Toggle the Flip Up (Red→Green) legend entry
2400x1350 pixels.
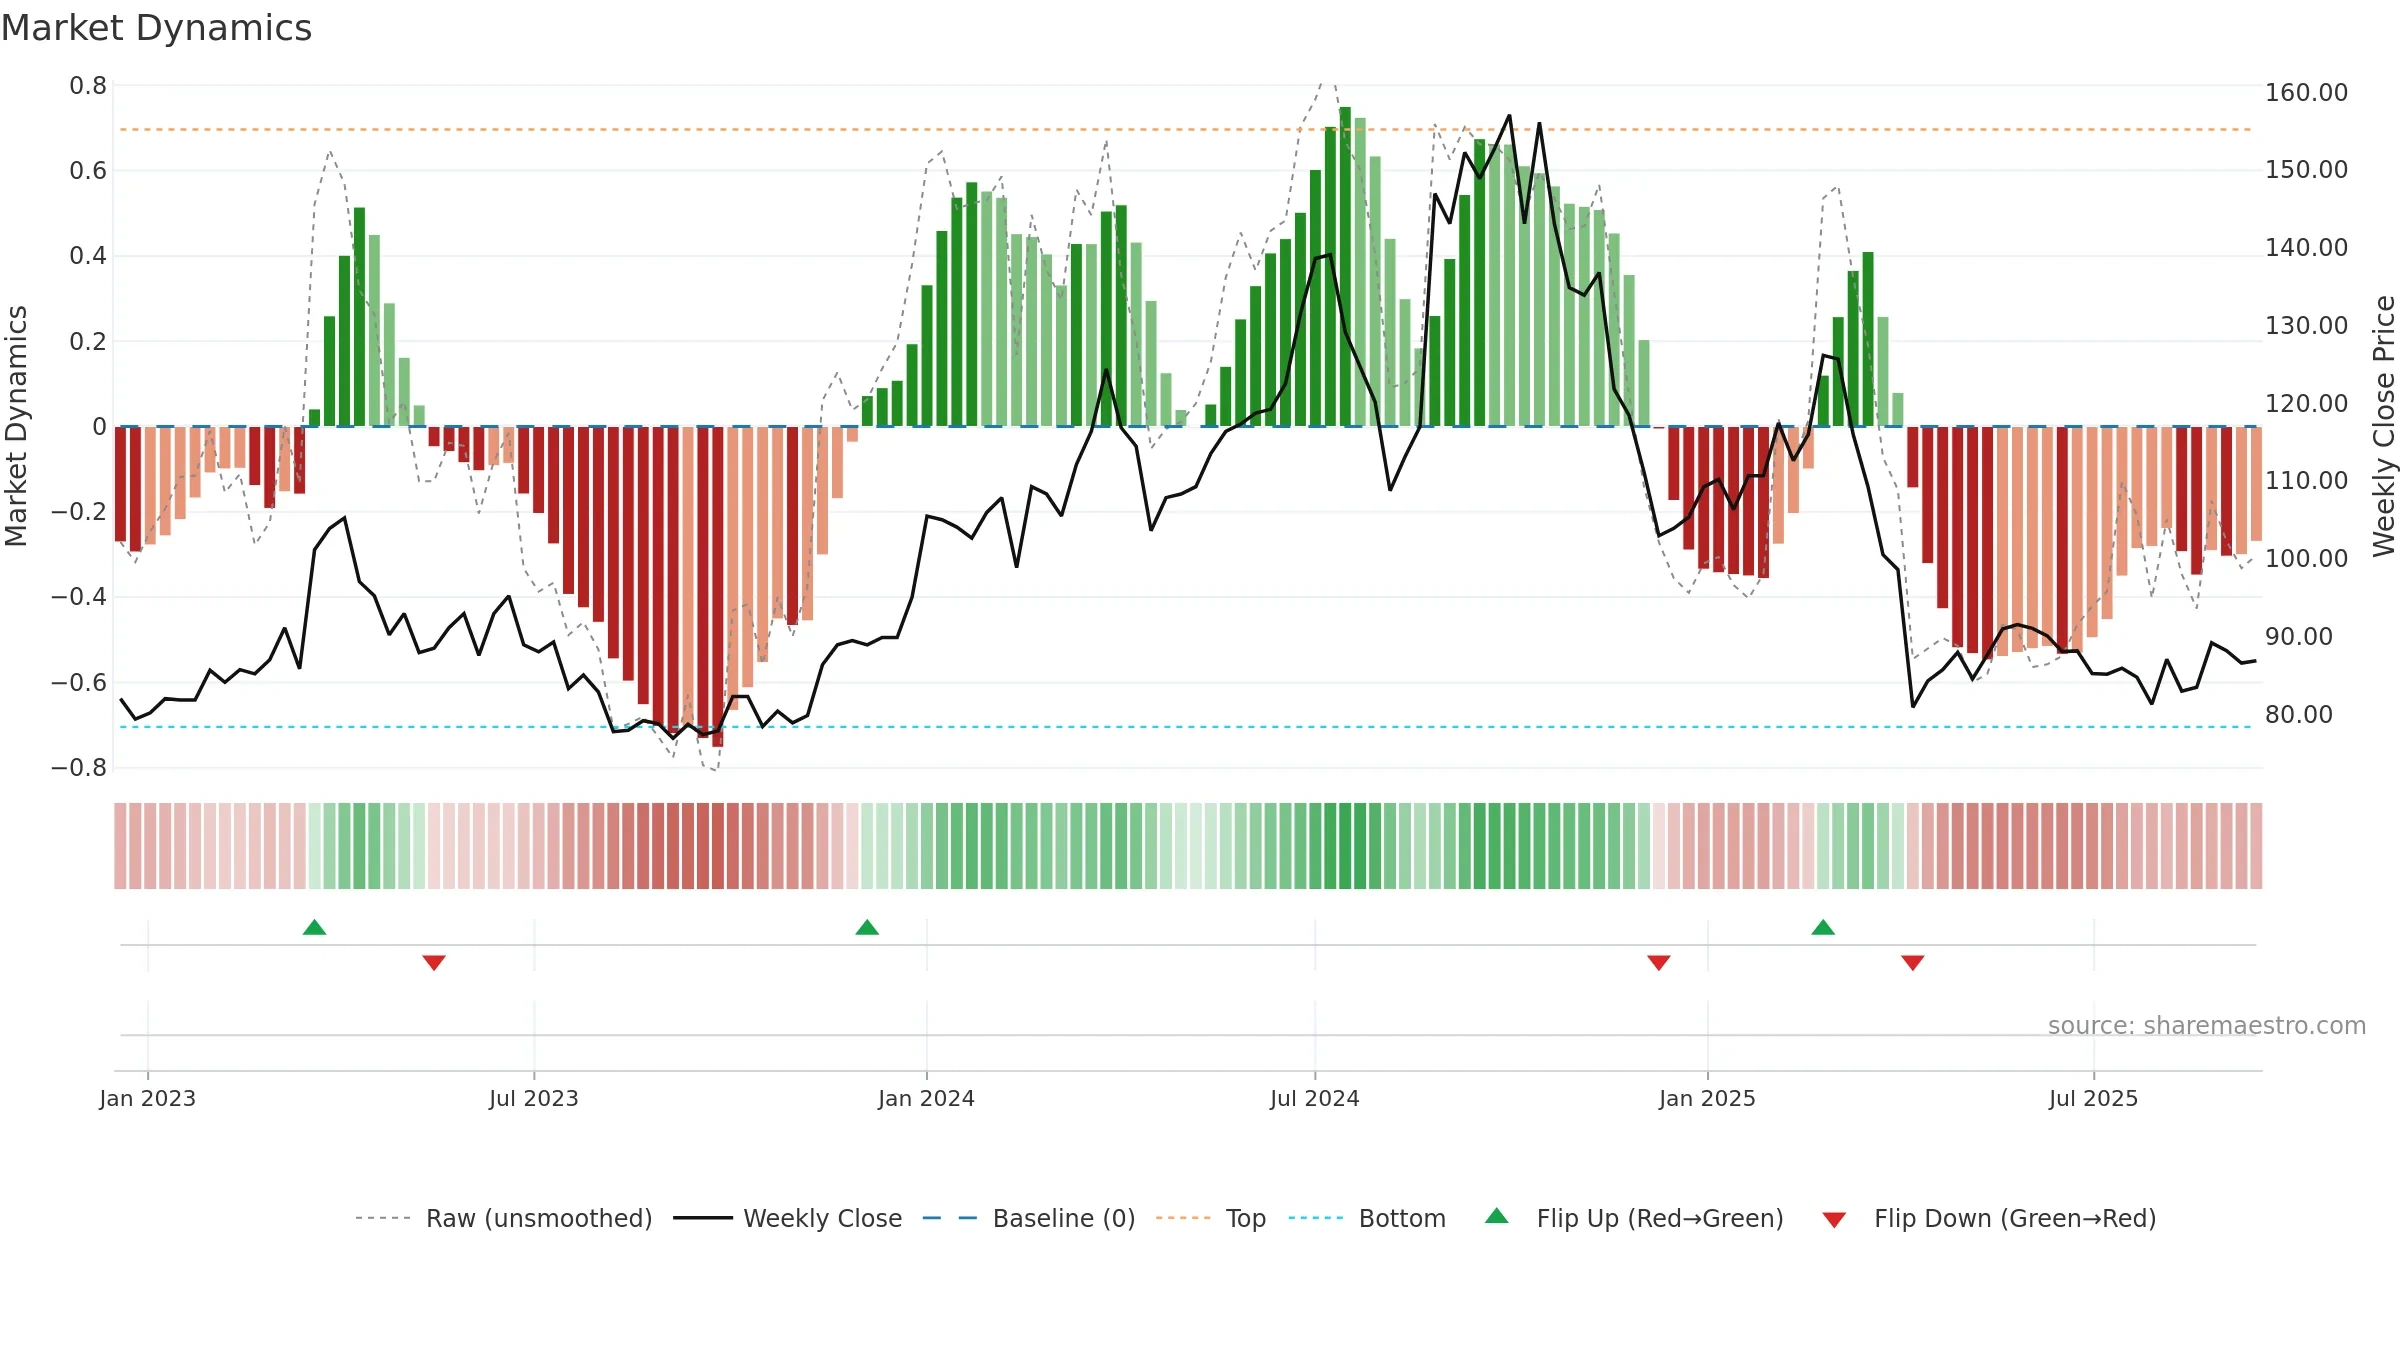pyautogui.click(x=1634, y=1218)
